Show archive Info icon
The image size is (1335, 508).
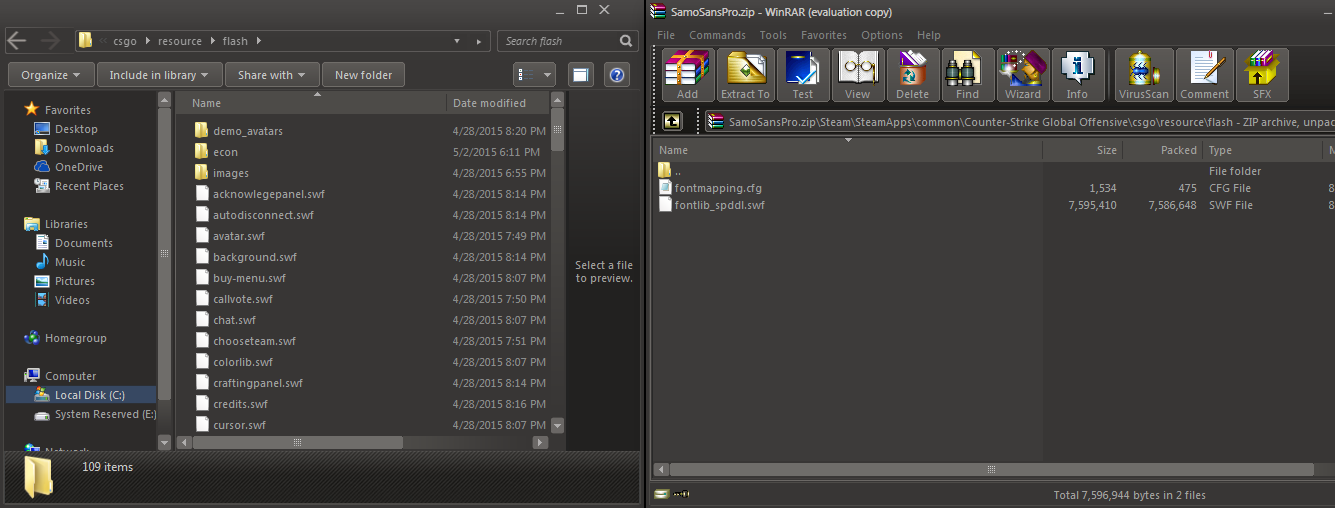pyautogui.click(x=1077, y=75)
